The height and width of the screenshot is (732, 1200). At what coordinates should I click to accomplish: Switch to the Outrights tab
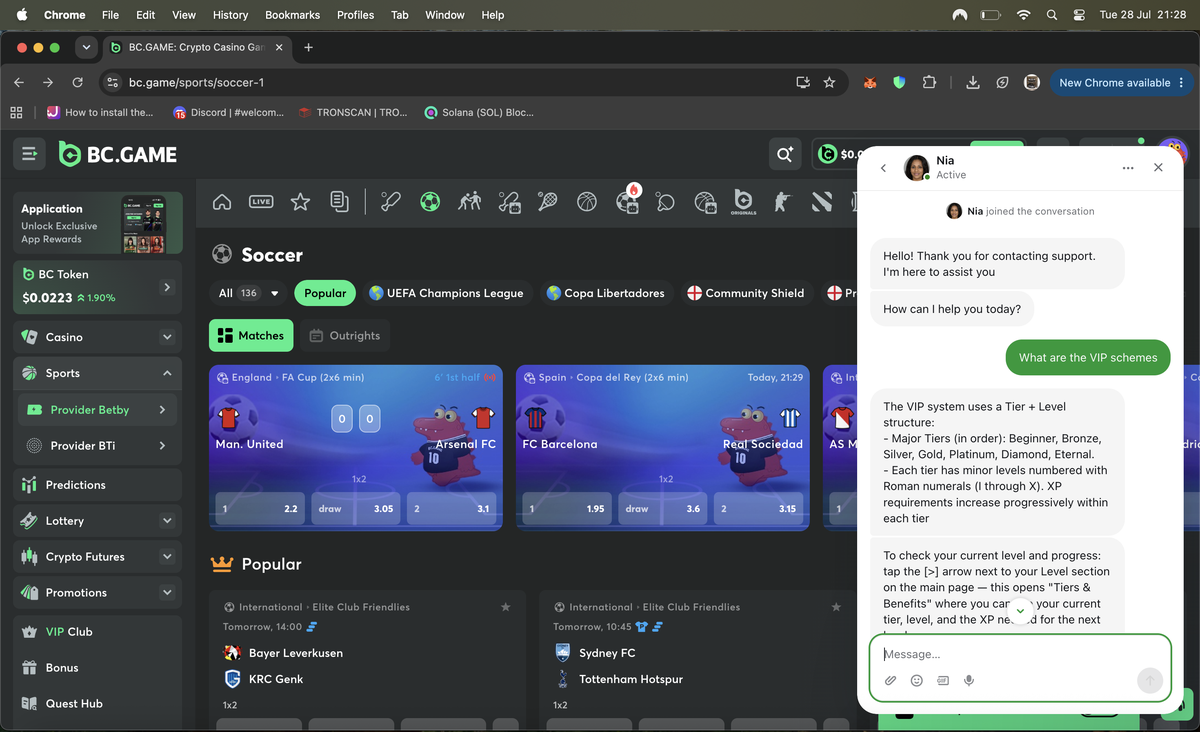344,336
